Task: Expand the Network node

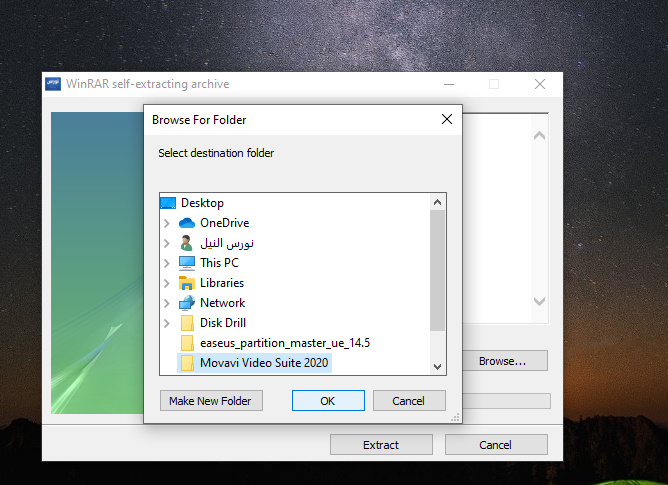Action: pos(167,303)
